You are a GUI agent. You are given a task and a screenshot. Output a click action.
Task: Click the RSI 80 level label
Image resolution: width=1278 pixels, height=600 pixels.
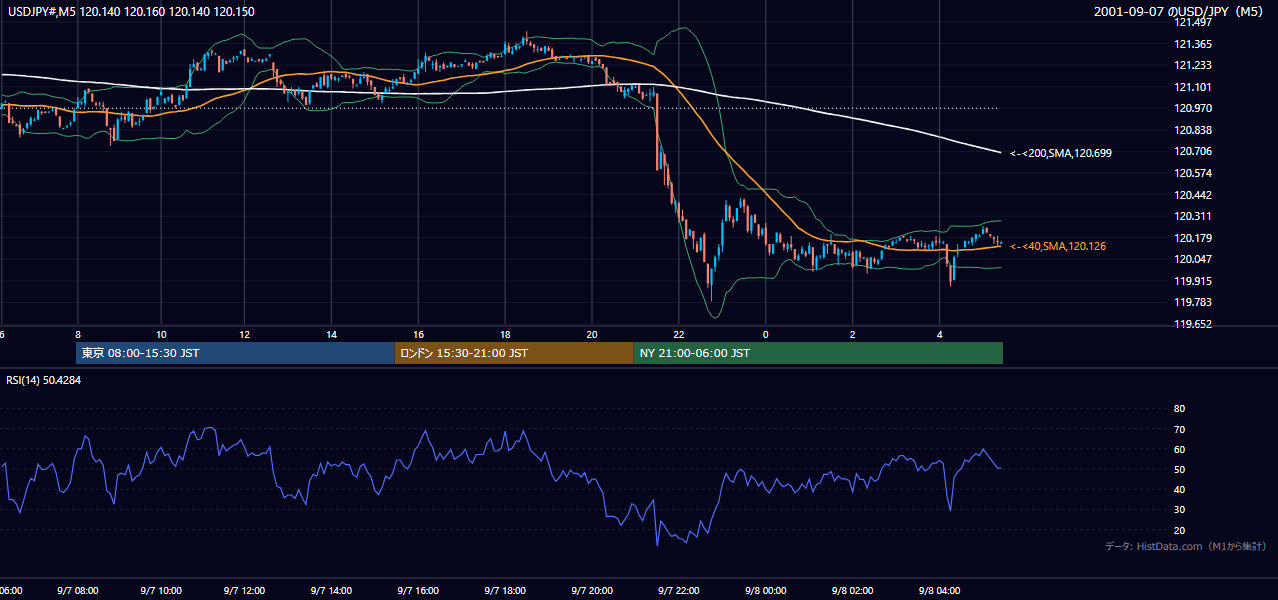(1179, 409)
